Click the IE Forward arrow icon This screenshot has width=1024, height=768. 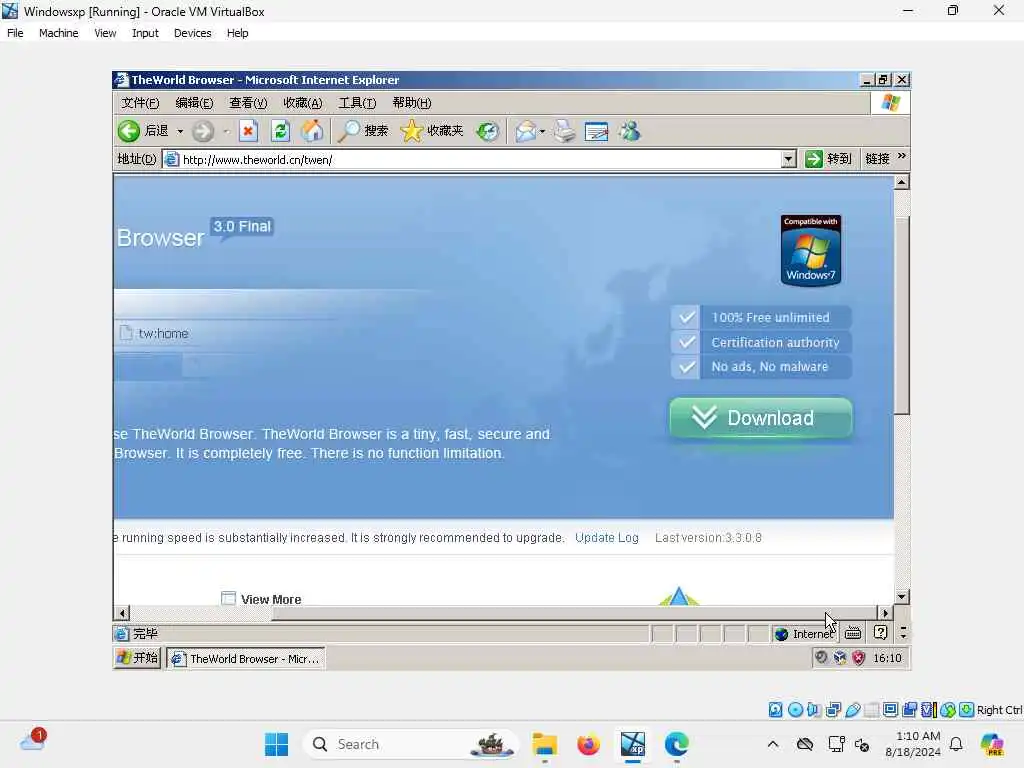pyautogui.click(x=203, y=131)
